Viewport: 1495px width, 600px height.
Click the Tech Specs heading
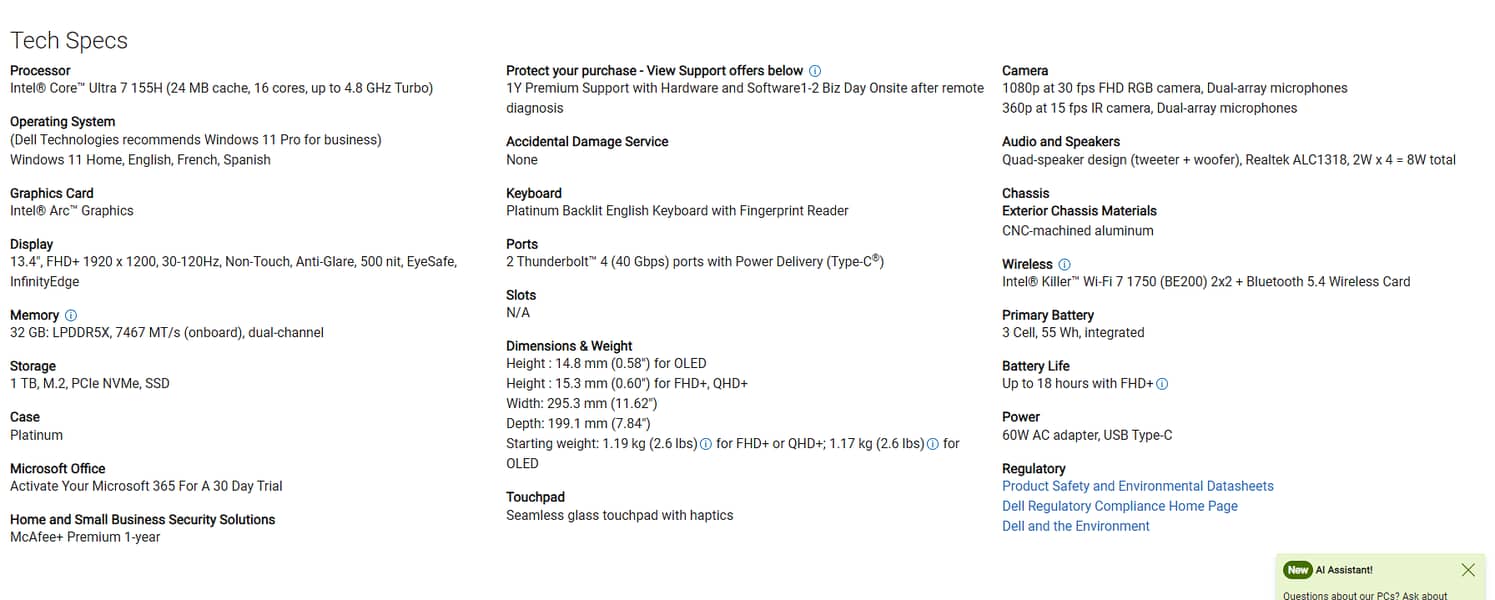pos(69,41)
